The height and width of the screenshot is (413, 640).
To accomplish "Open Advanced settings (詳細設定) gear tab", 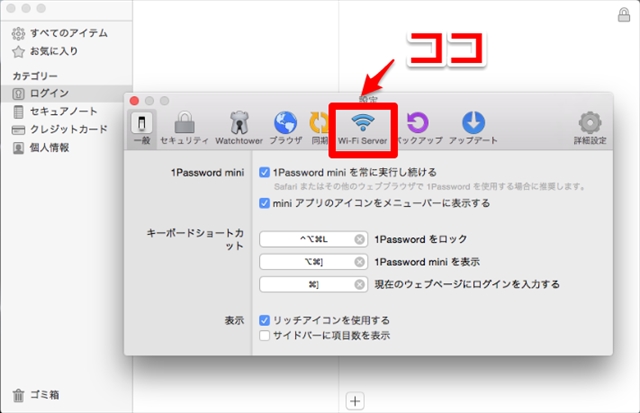I will [x=590, y=129].
